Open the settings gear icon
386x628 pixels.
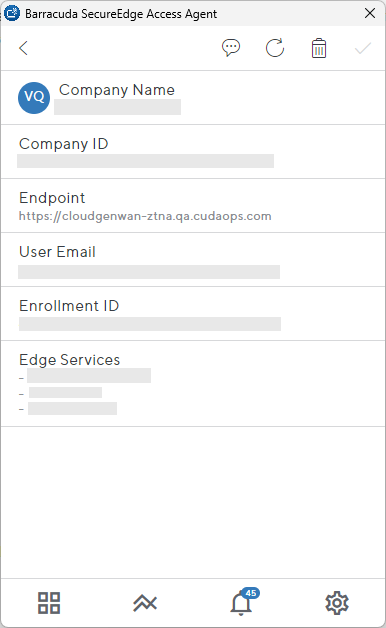pos(337,603)
